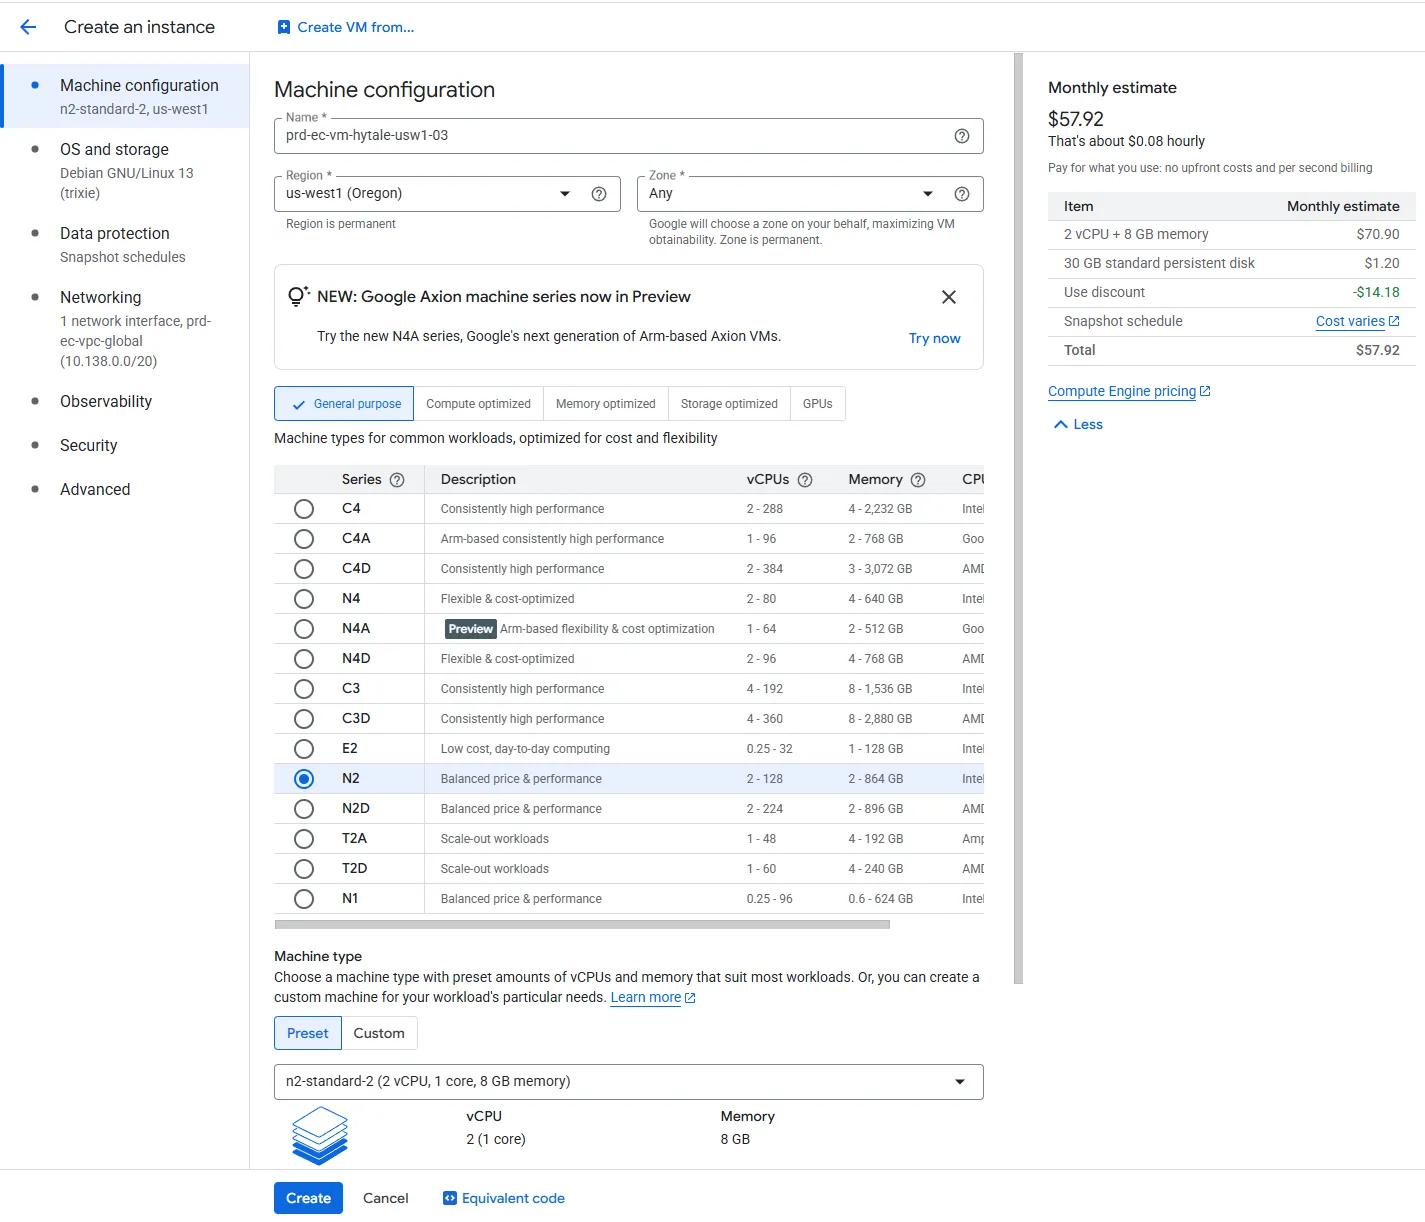
Task: Collapse the monthly estimate with Less
Action: coord(1076,423)
